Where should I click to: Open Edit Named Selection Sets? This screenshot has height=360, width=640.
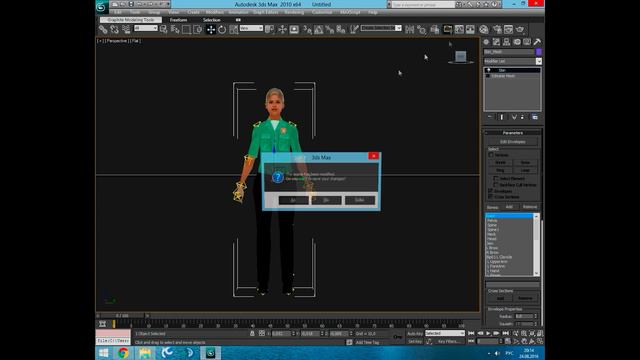click(x=354, y=29)
